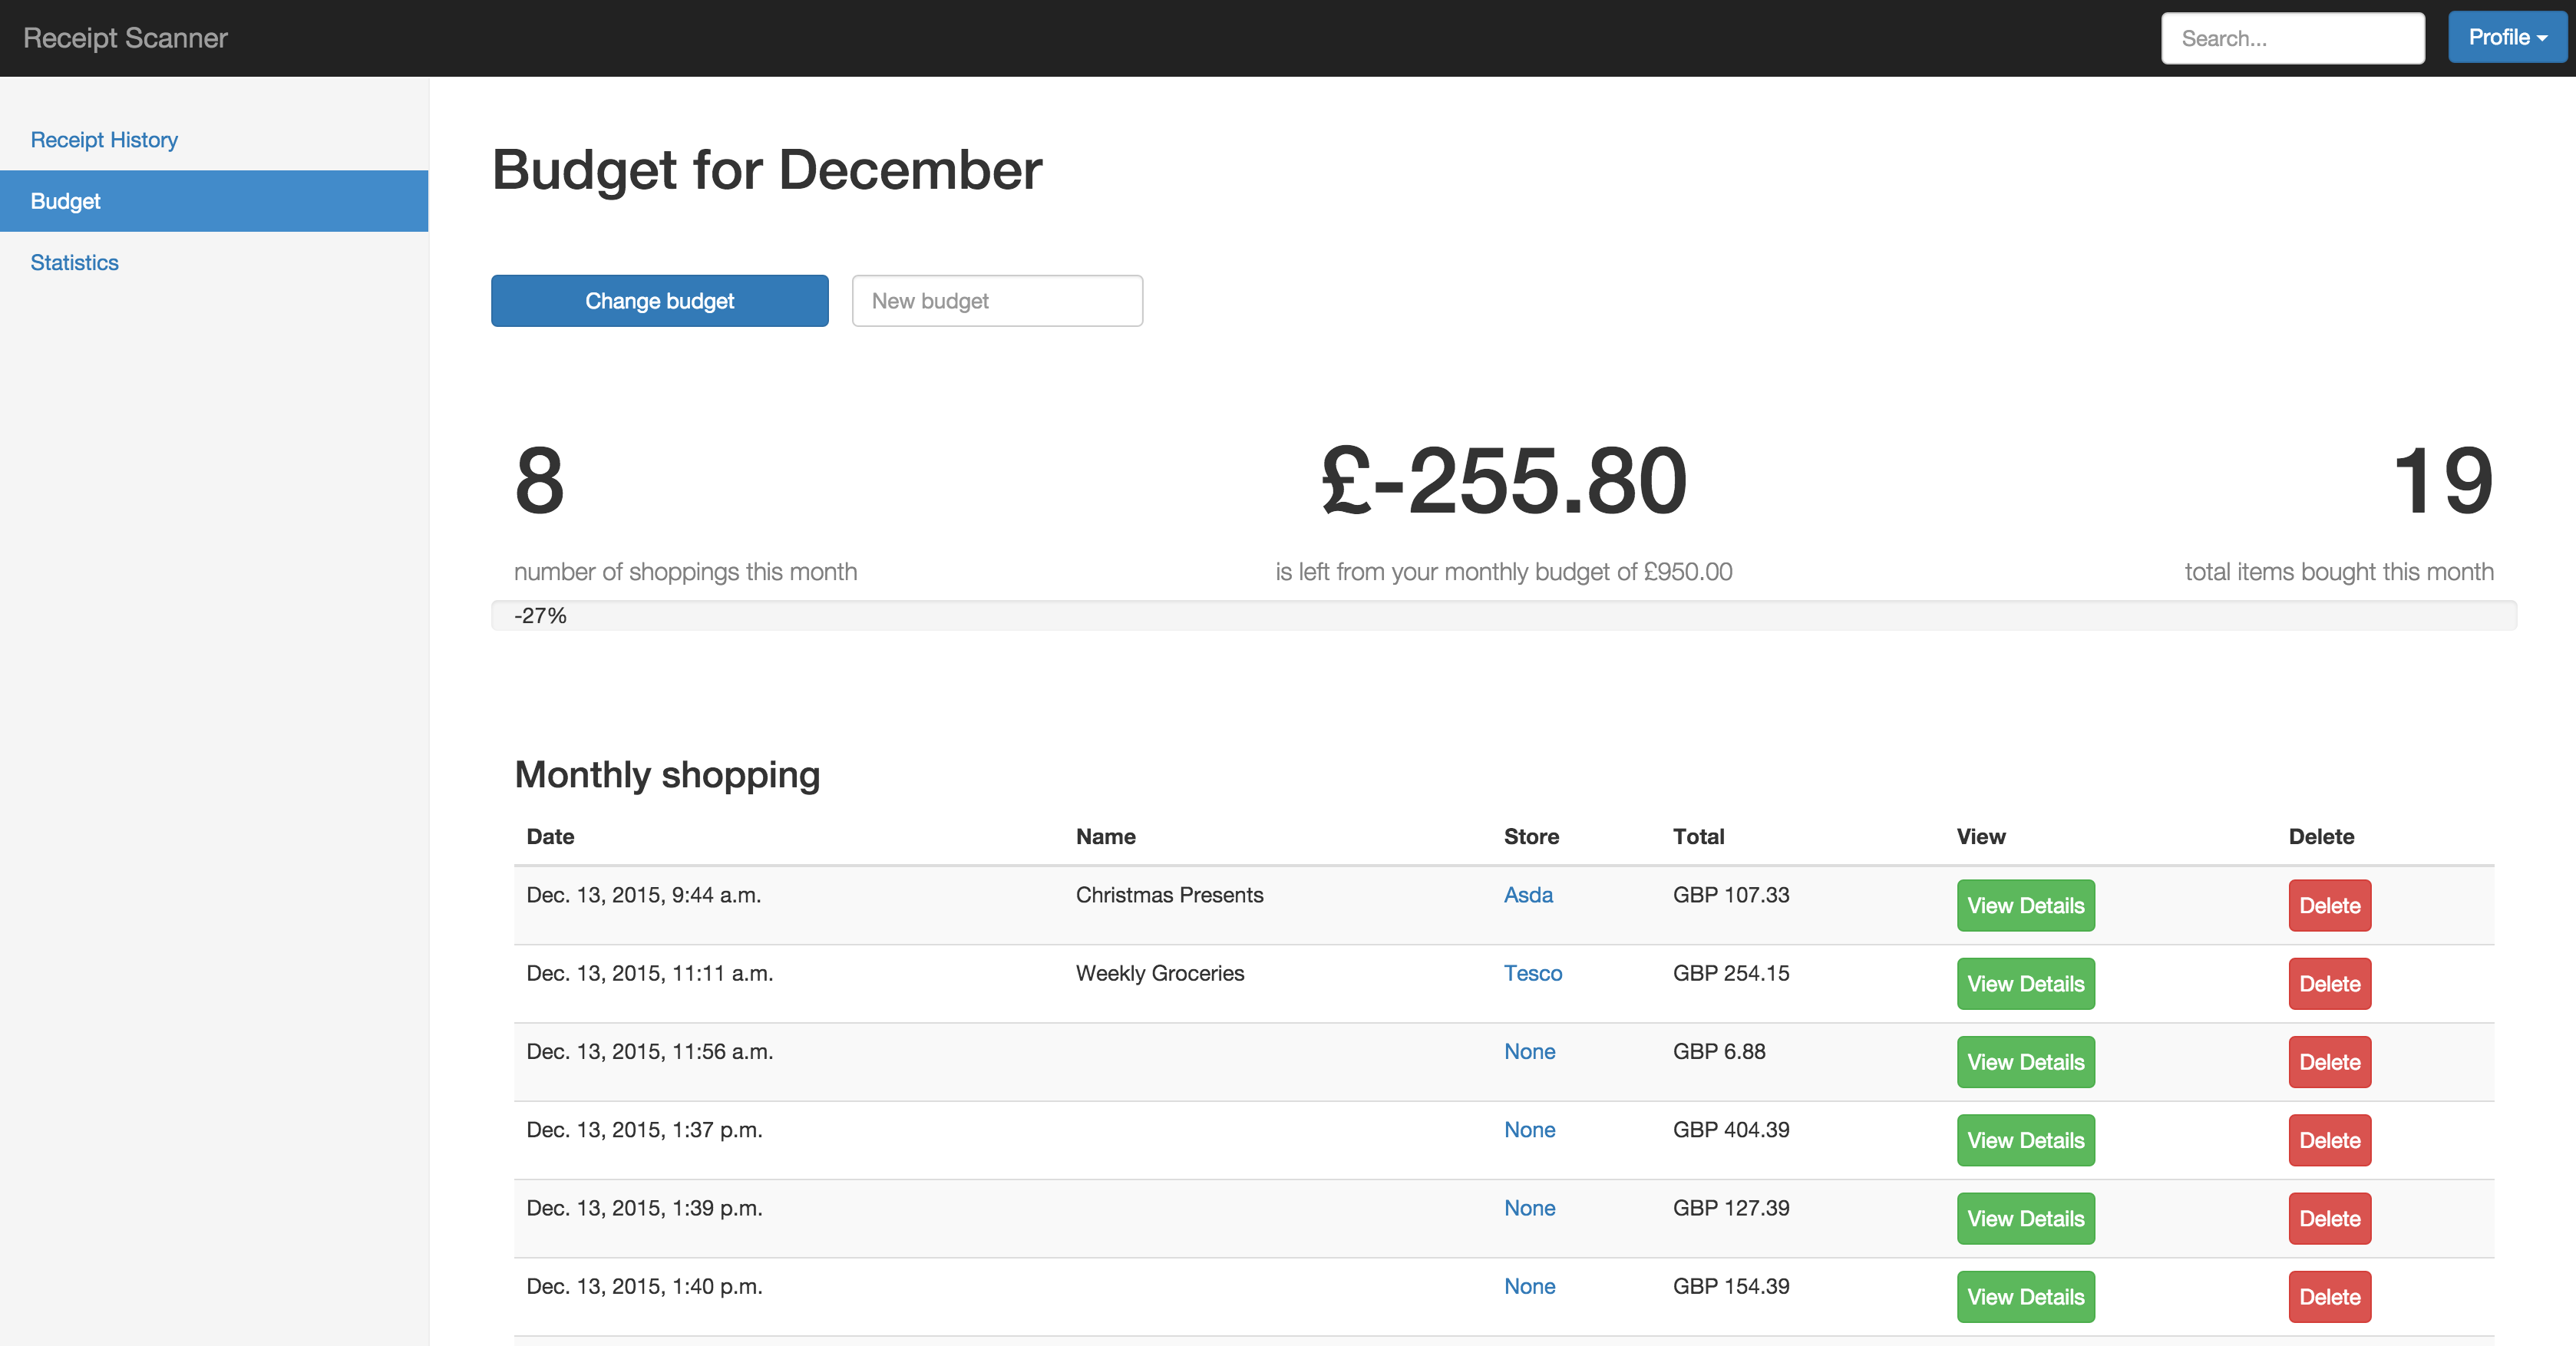Focus the New budget field

[996, 301]
